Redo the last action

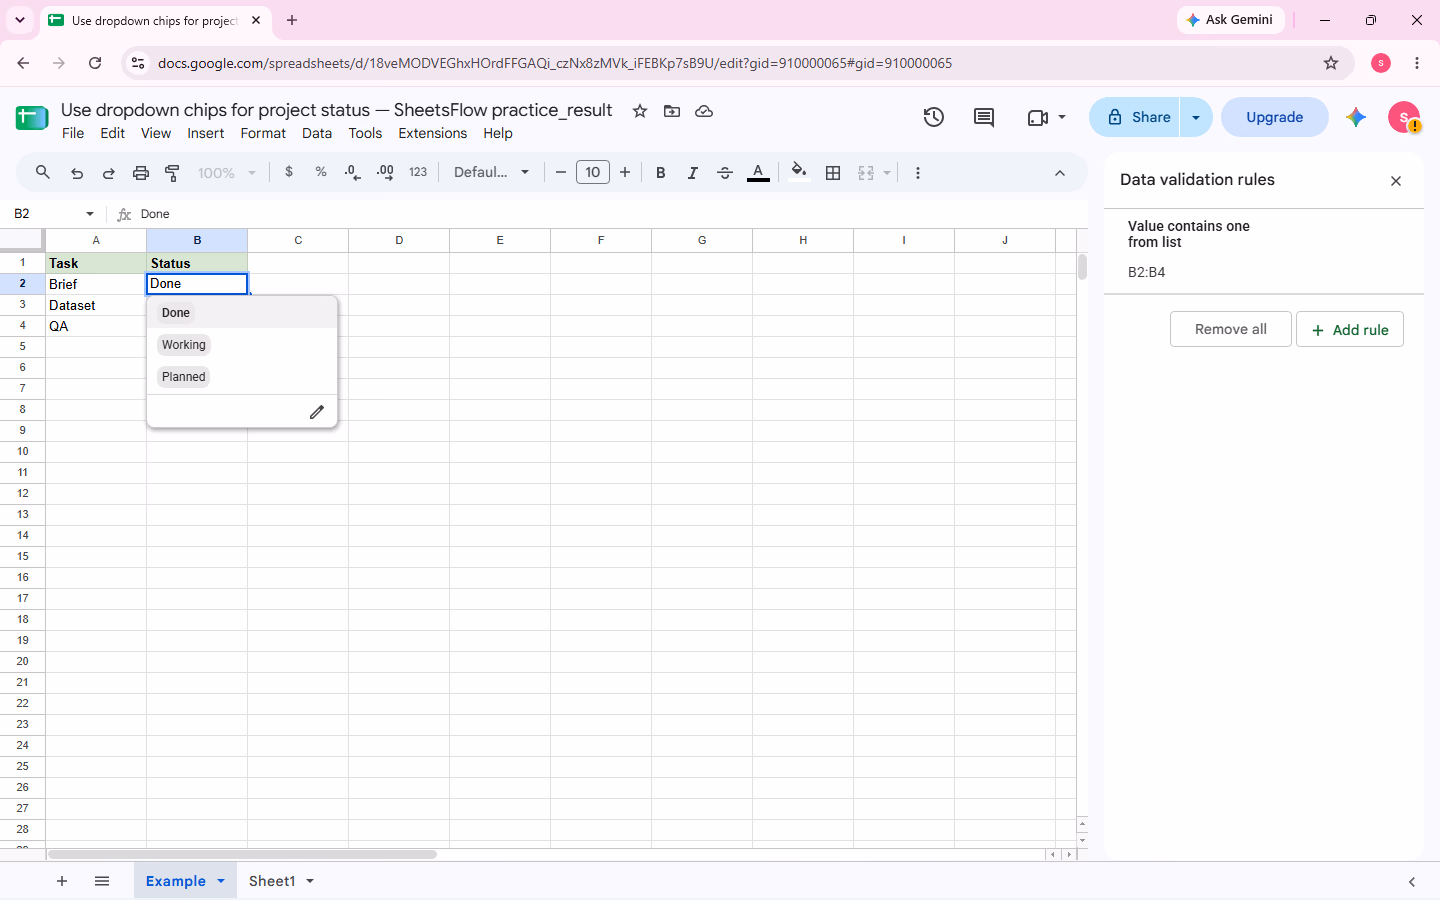109,172
